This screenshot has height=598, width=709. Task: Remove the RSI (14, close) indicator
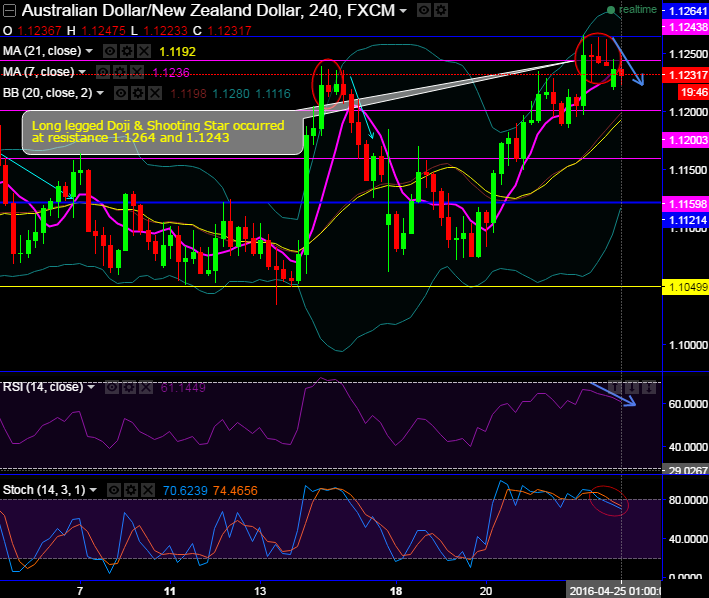pyautogui.click(x=146, y=387)
